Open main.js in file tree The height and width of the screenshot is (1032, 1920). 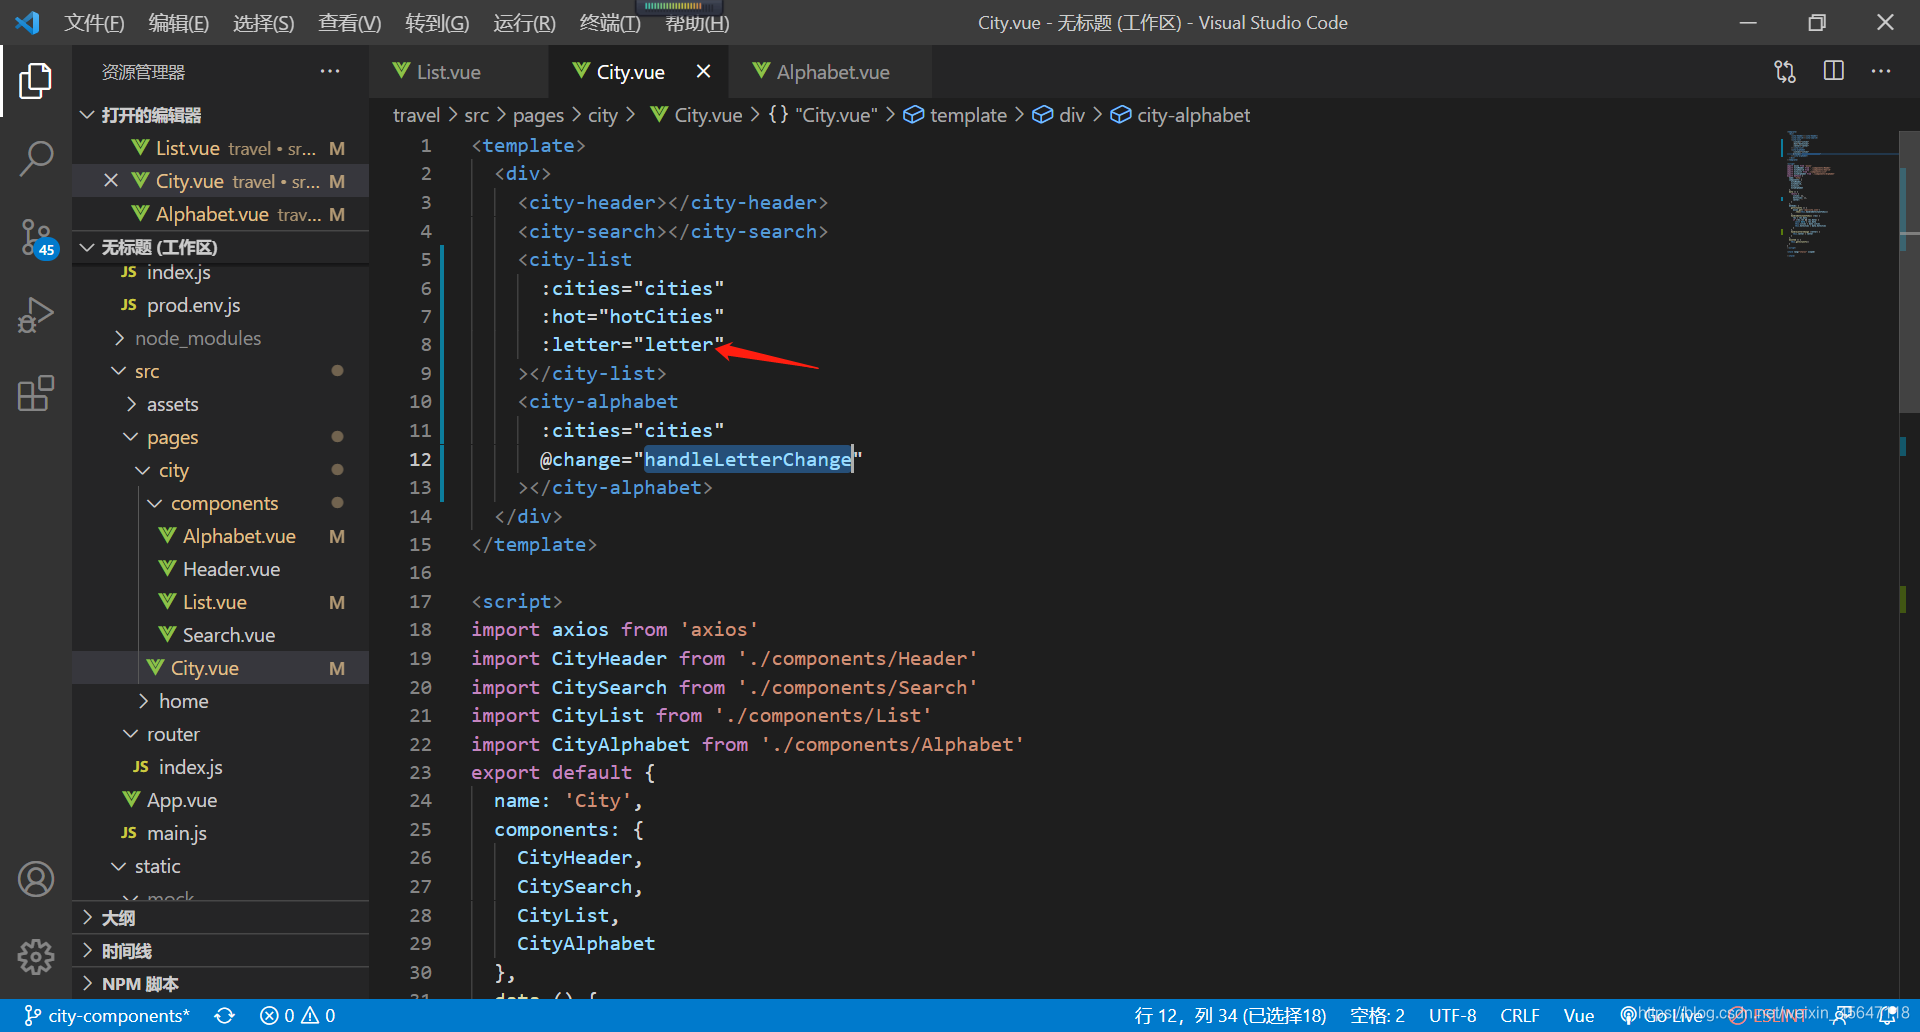coord(220,833)
